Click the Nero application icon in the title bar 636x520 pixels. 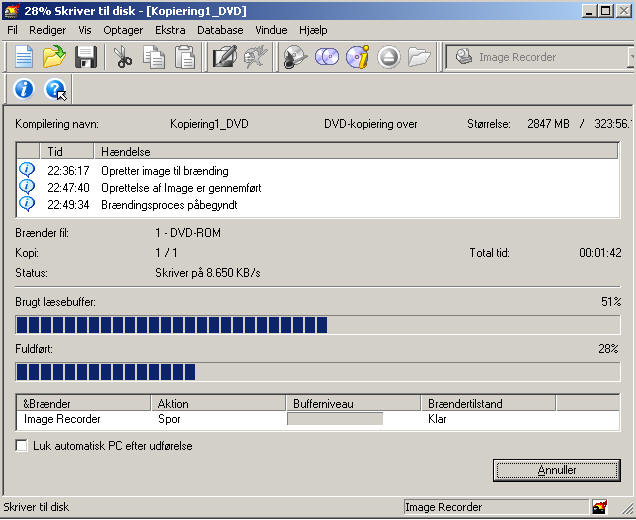[11, 11]
